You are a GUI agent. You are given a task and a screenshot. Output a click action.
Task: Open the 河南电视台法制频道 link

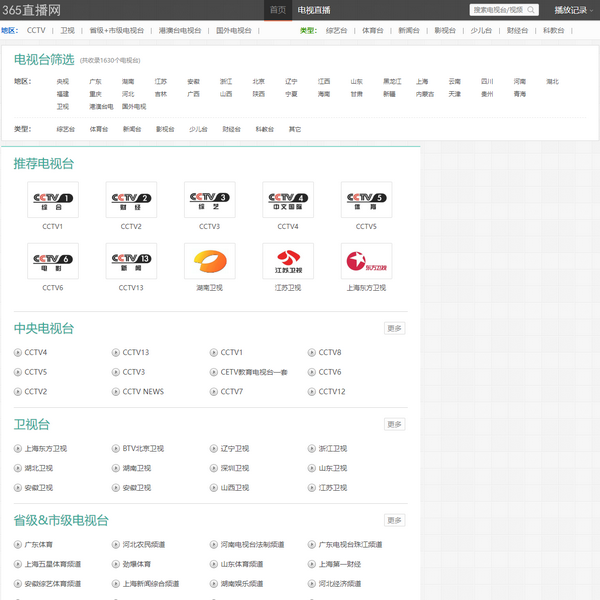252,545
